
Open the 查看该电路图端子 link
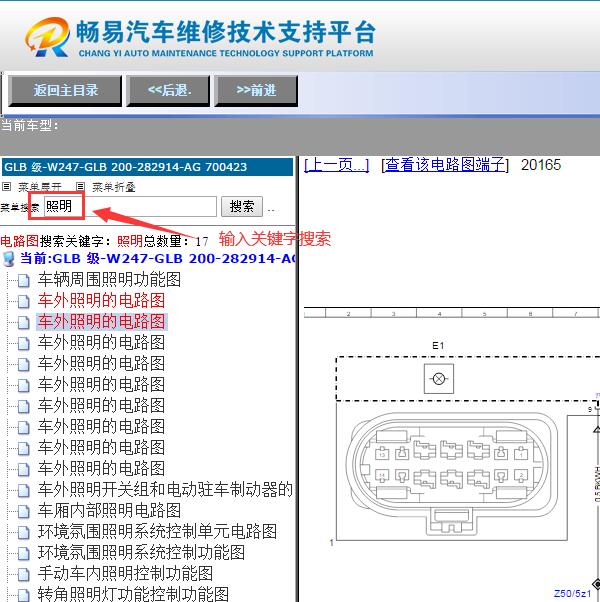[445, 165]
